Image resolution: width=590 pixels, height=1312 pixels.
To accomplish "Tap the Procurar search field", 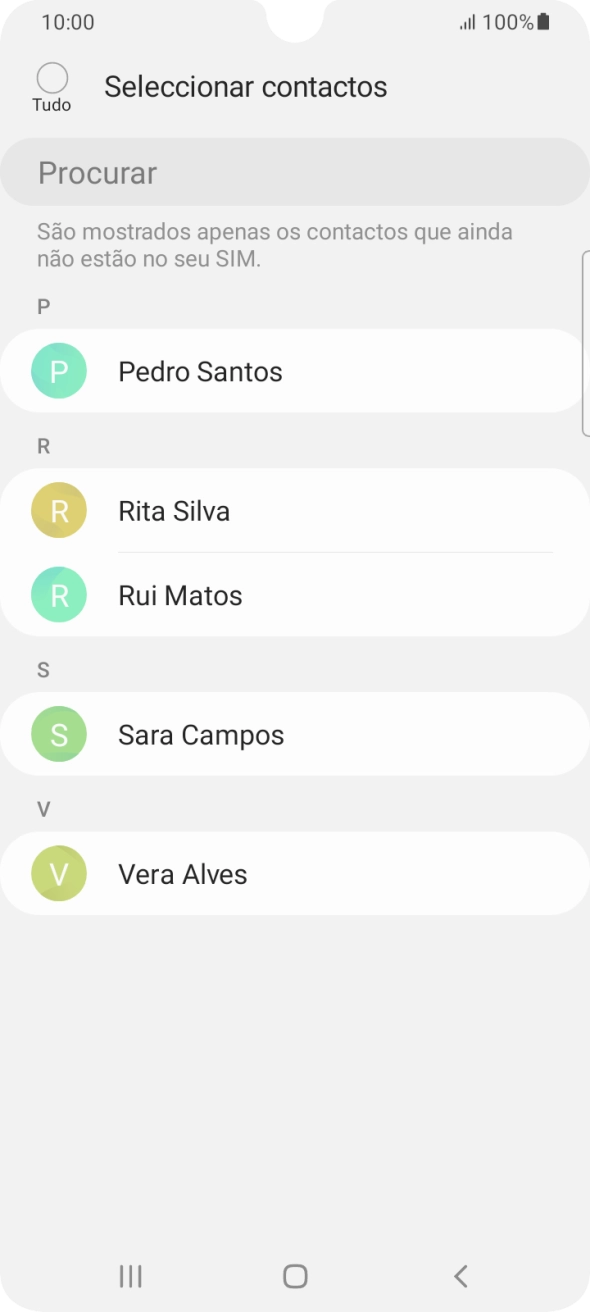I will point(295,172).
